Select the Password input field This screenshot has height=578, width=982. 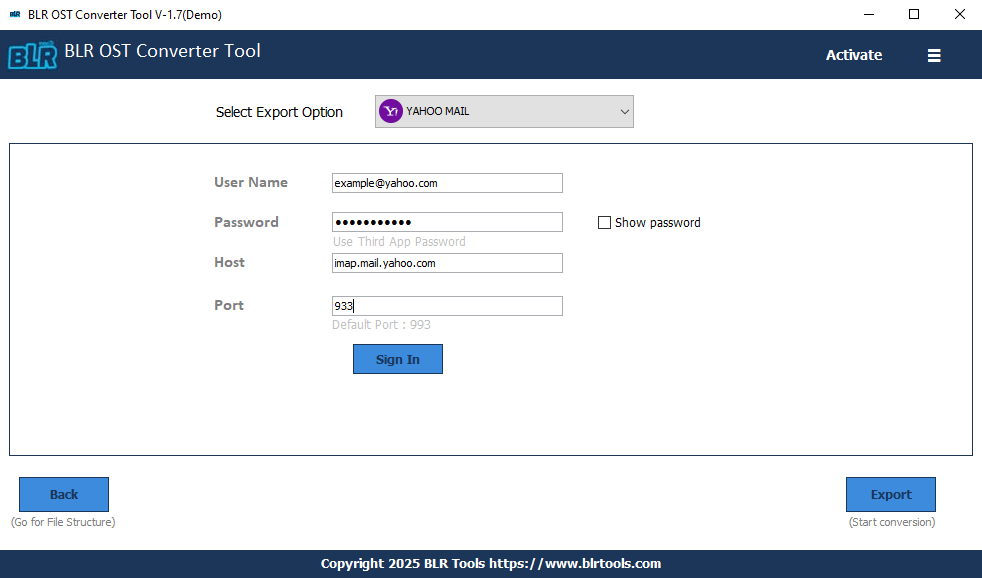click(x=447, y=222)
